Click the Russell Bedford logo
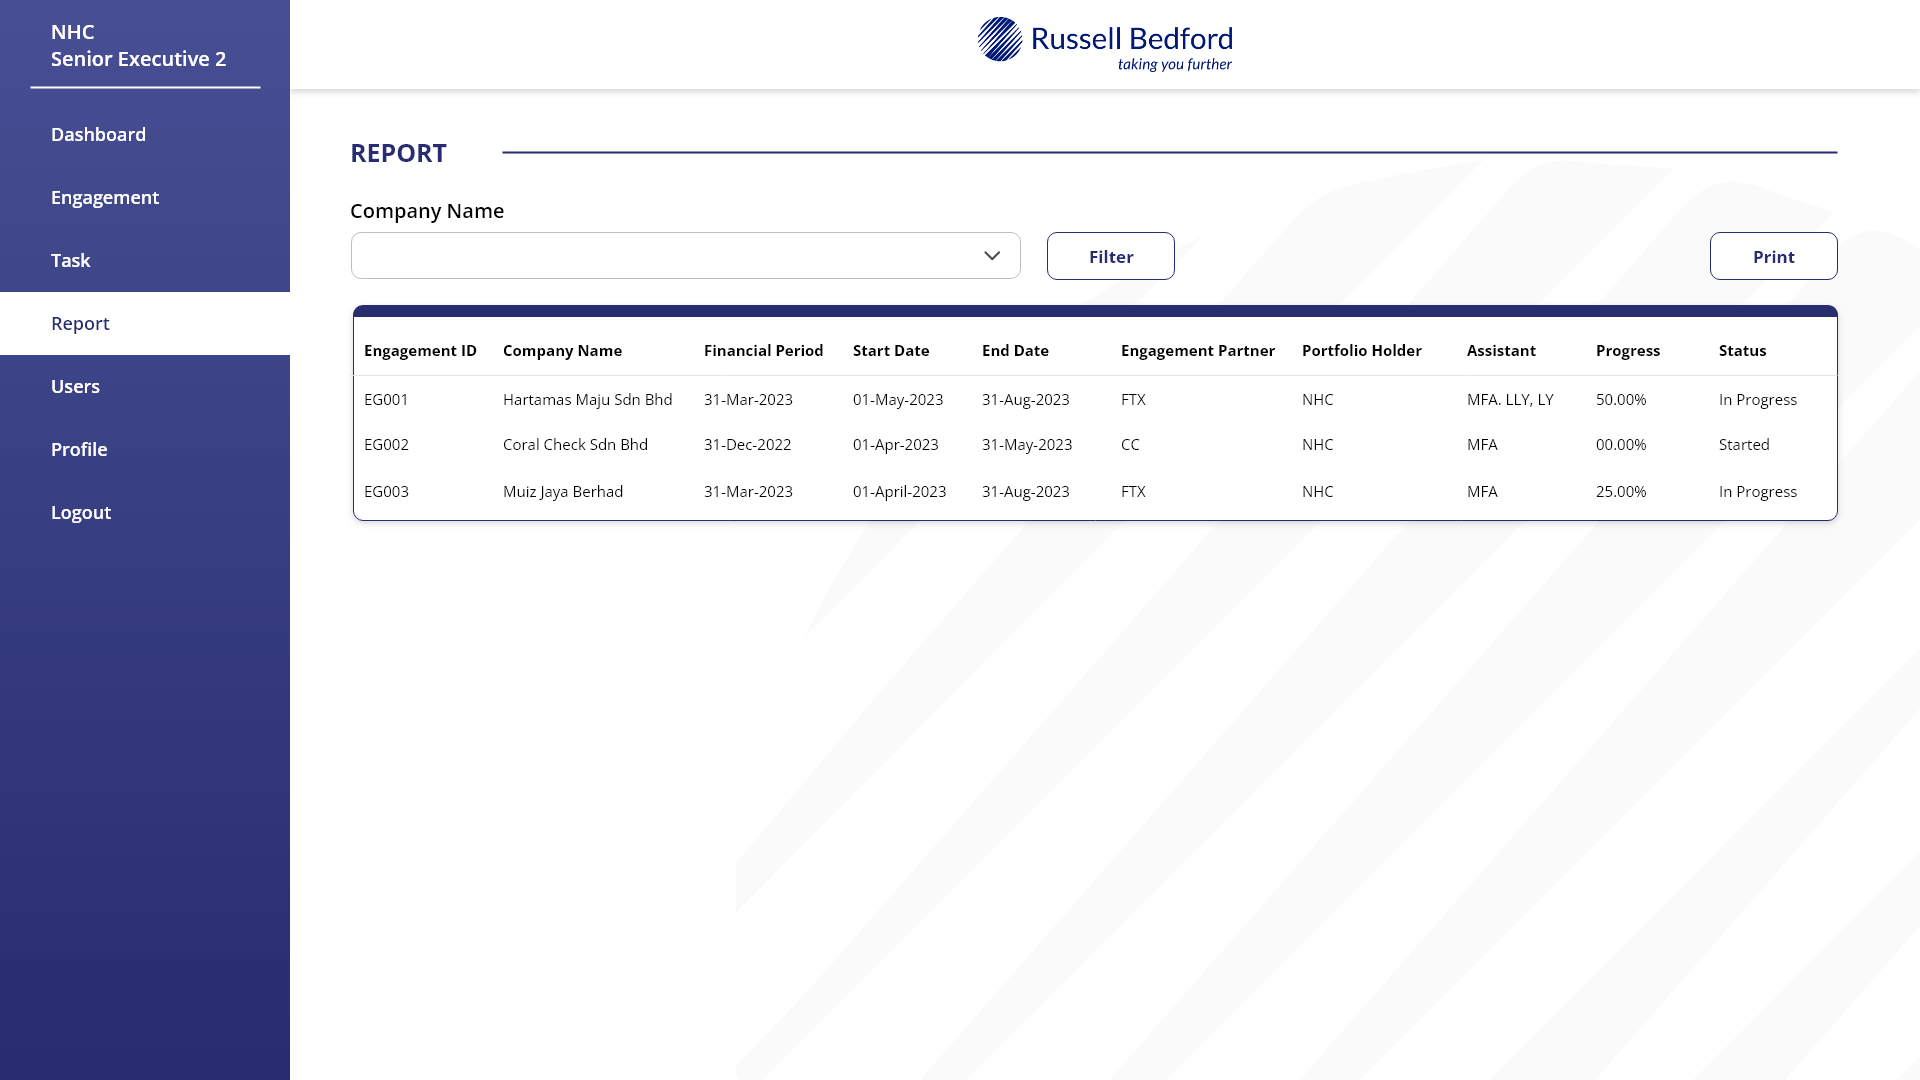 (1104, 42)
